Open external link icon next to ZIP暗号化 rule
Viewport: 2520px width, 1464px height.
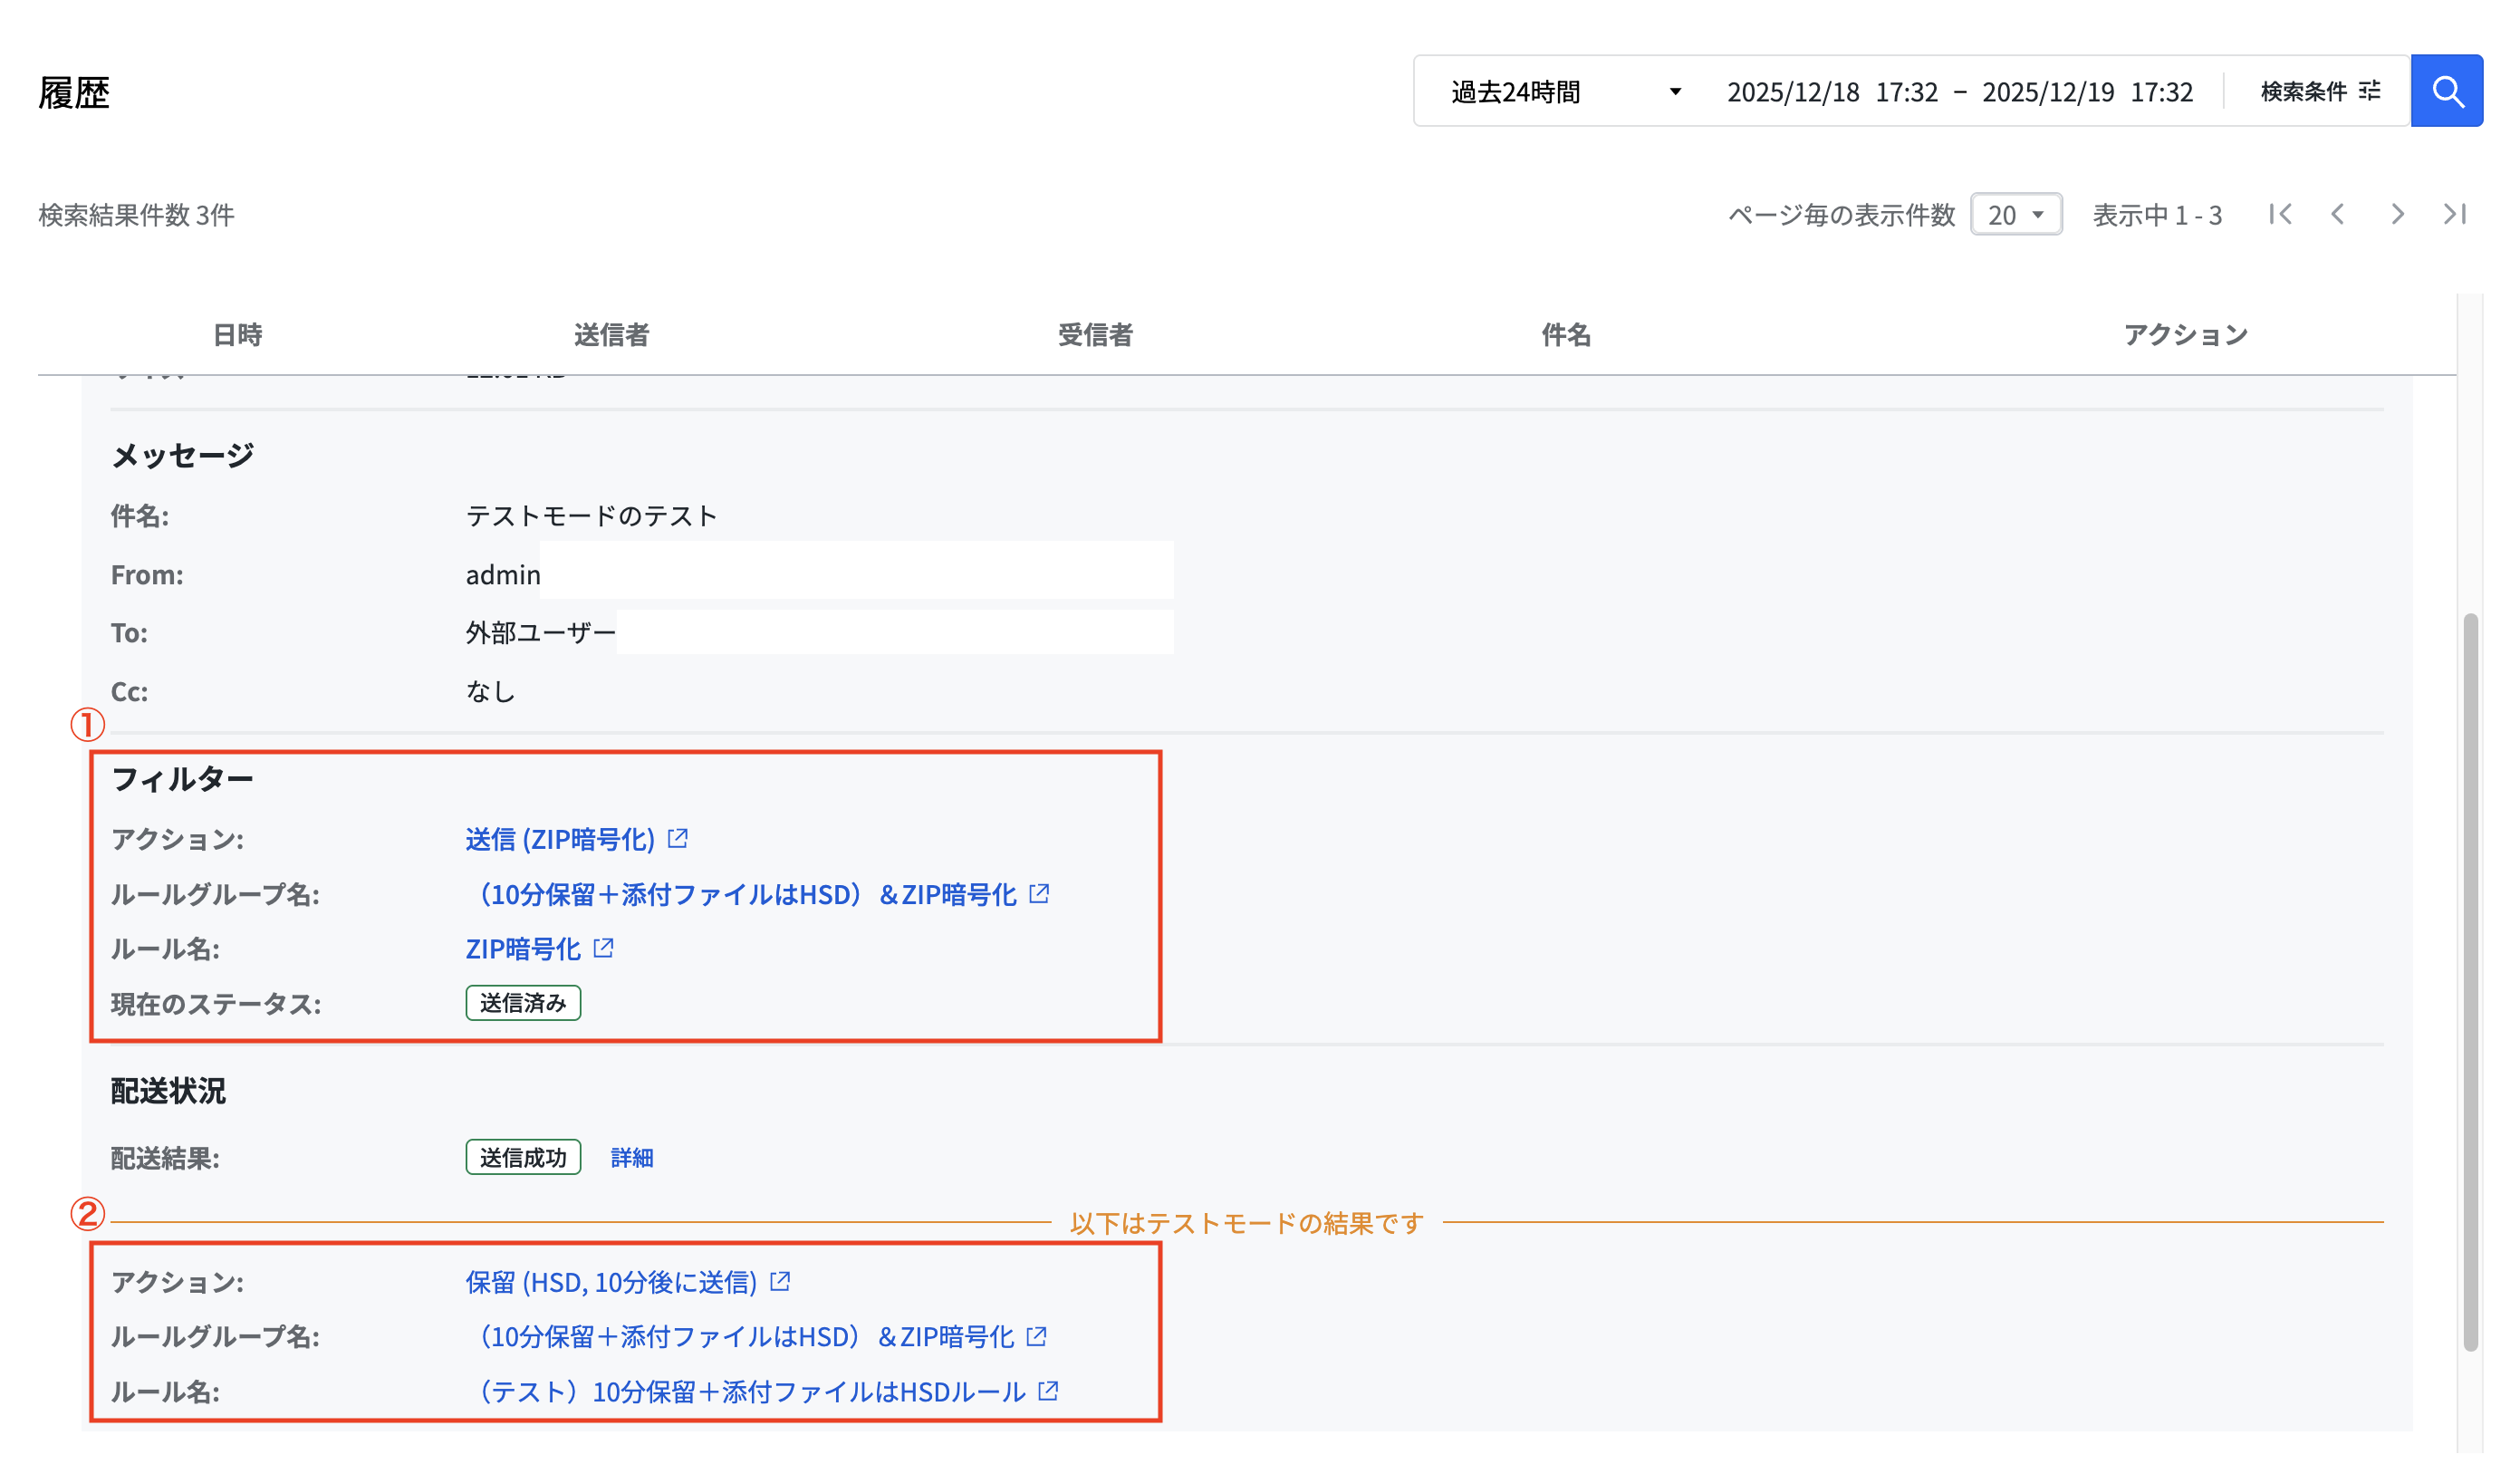pos(602,948)
